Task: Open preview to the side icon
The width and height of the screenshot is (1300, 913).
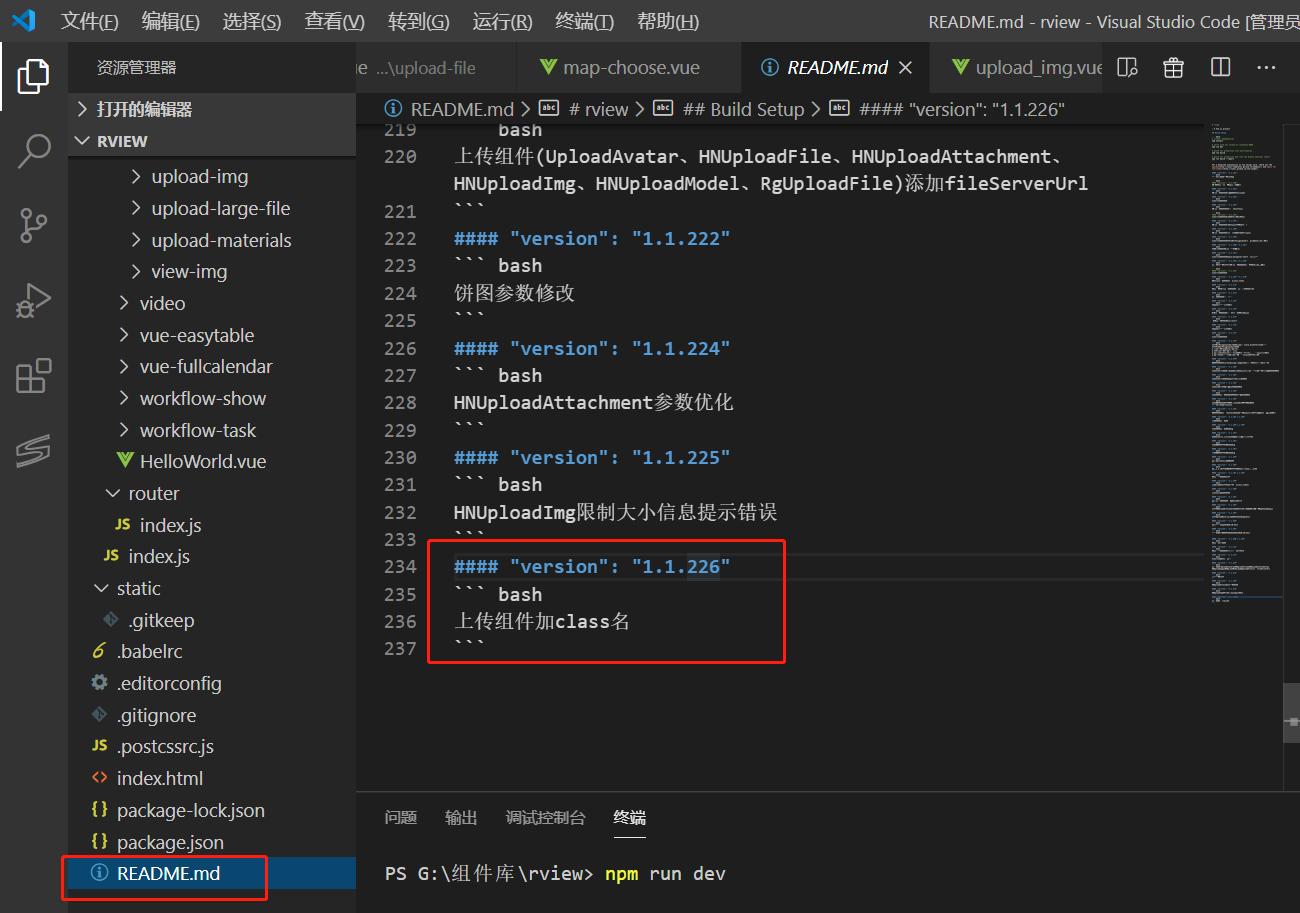Action: [1127, 67]
